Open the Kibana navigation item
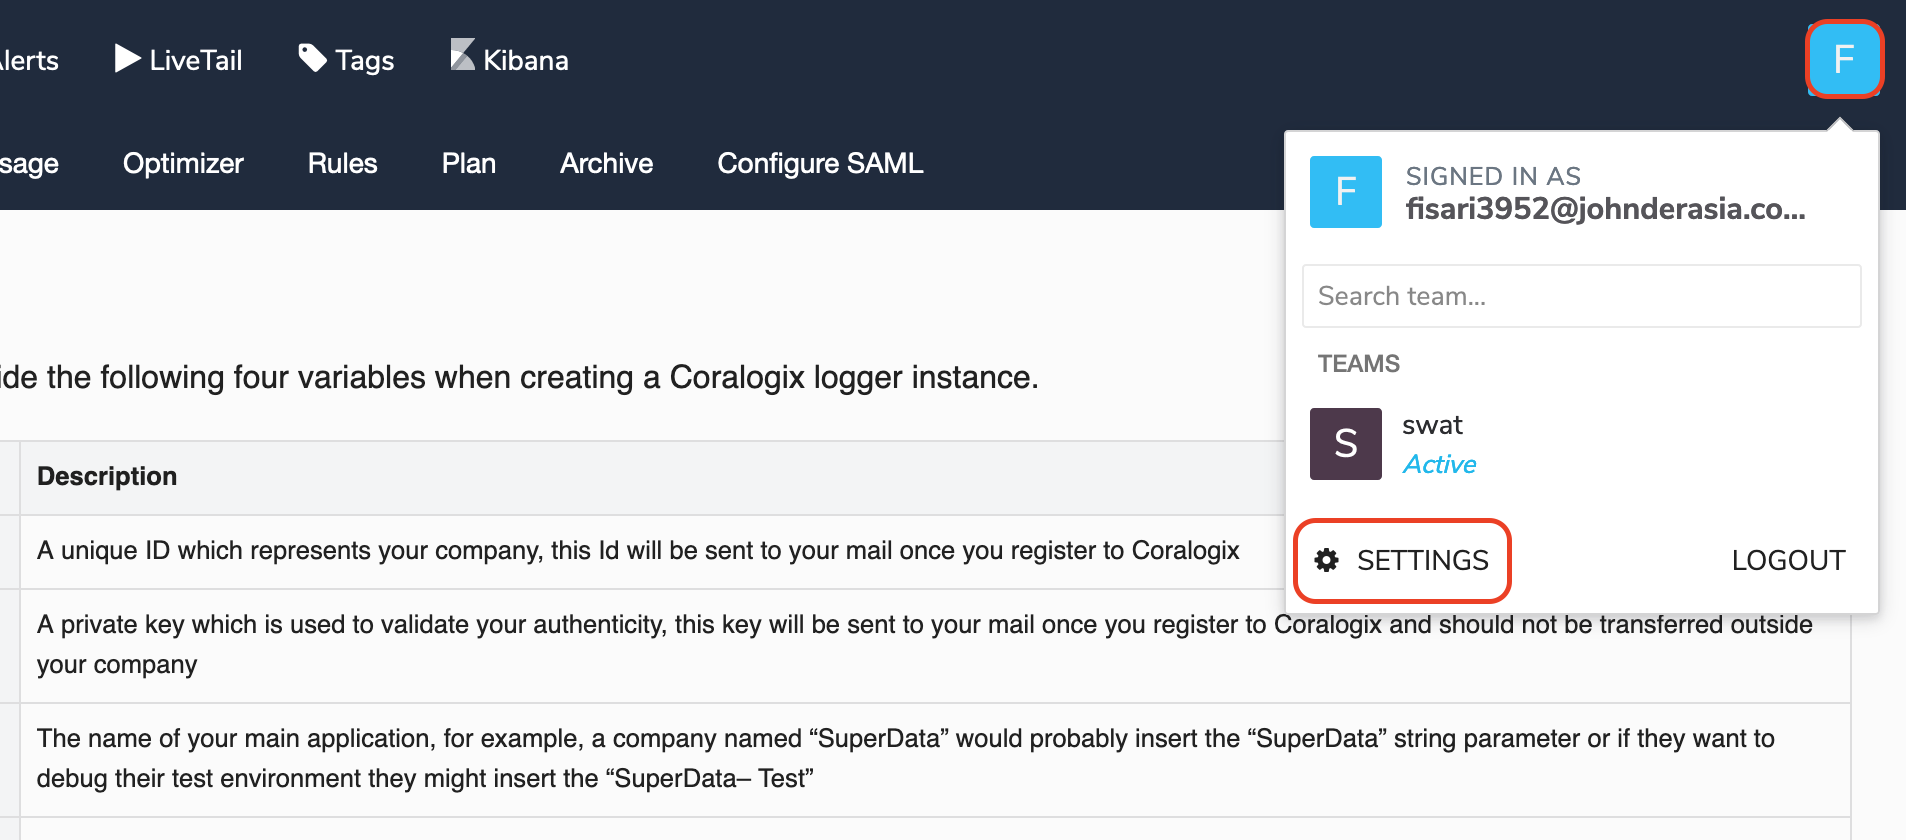Screen dimensions: 1906x840 pyautogui.click(x=525, y=61)
